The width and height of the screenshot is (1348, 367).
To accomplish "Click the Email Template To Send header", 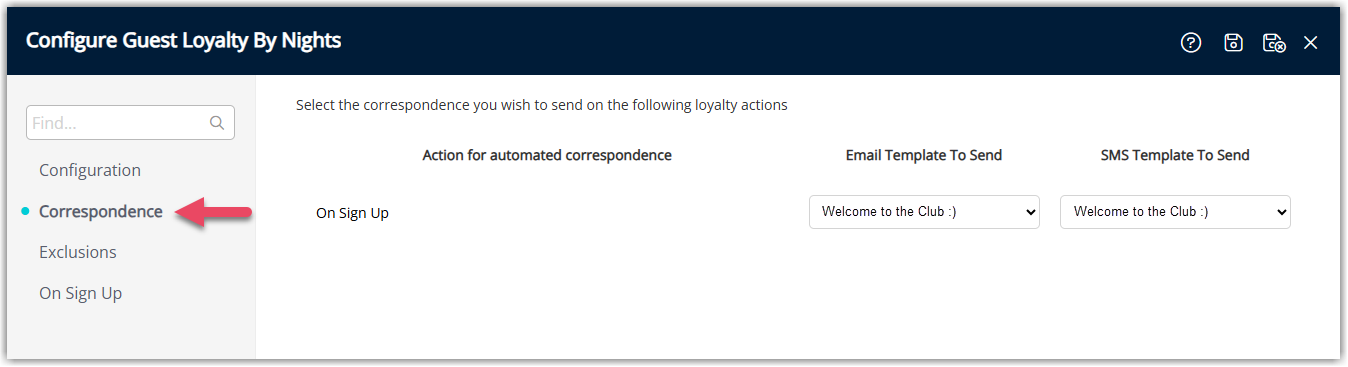I will 924,155.
